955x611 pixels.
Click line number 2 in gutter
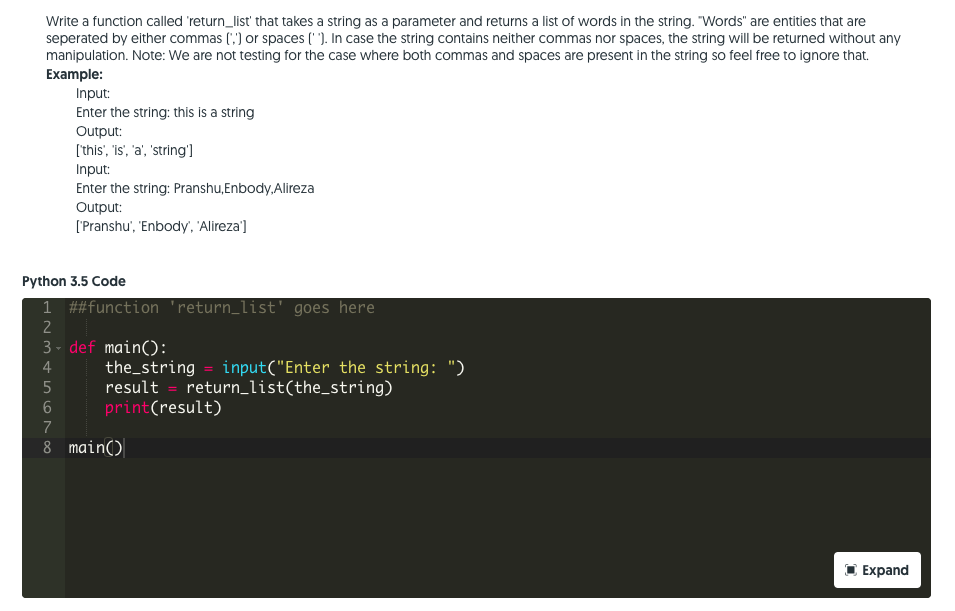(47, 328)
